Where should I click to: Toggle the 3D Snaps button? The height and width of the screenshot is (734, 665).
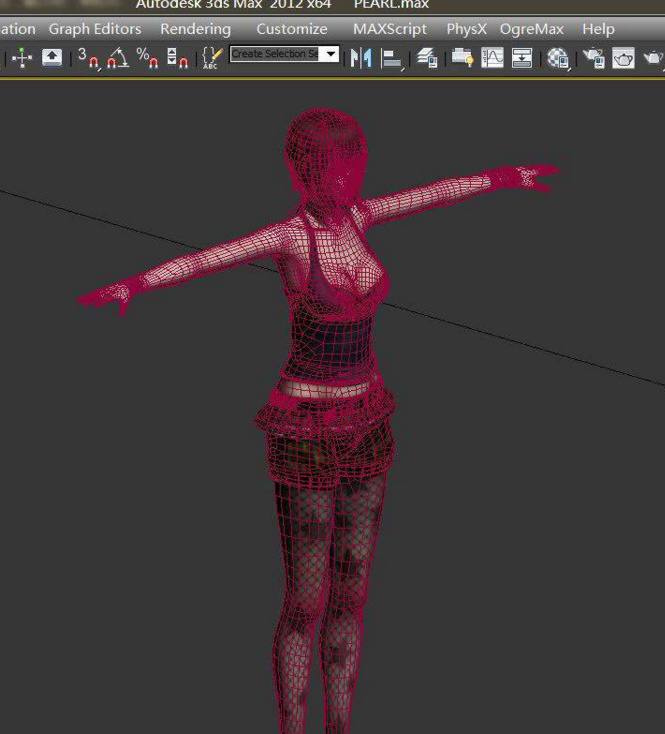coord(88,58)
